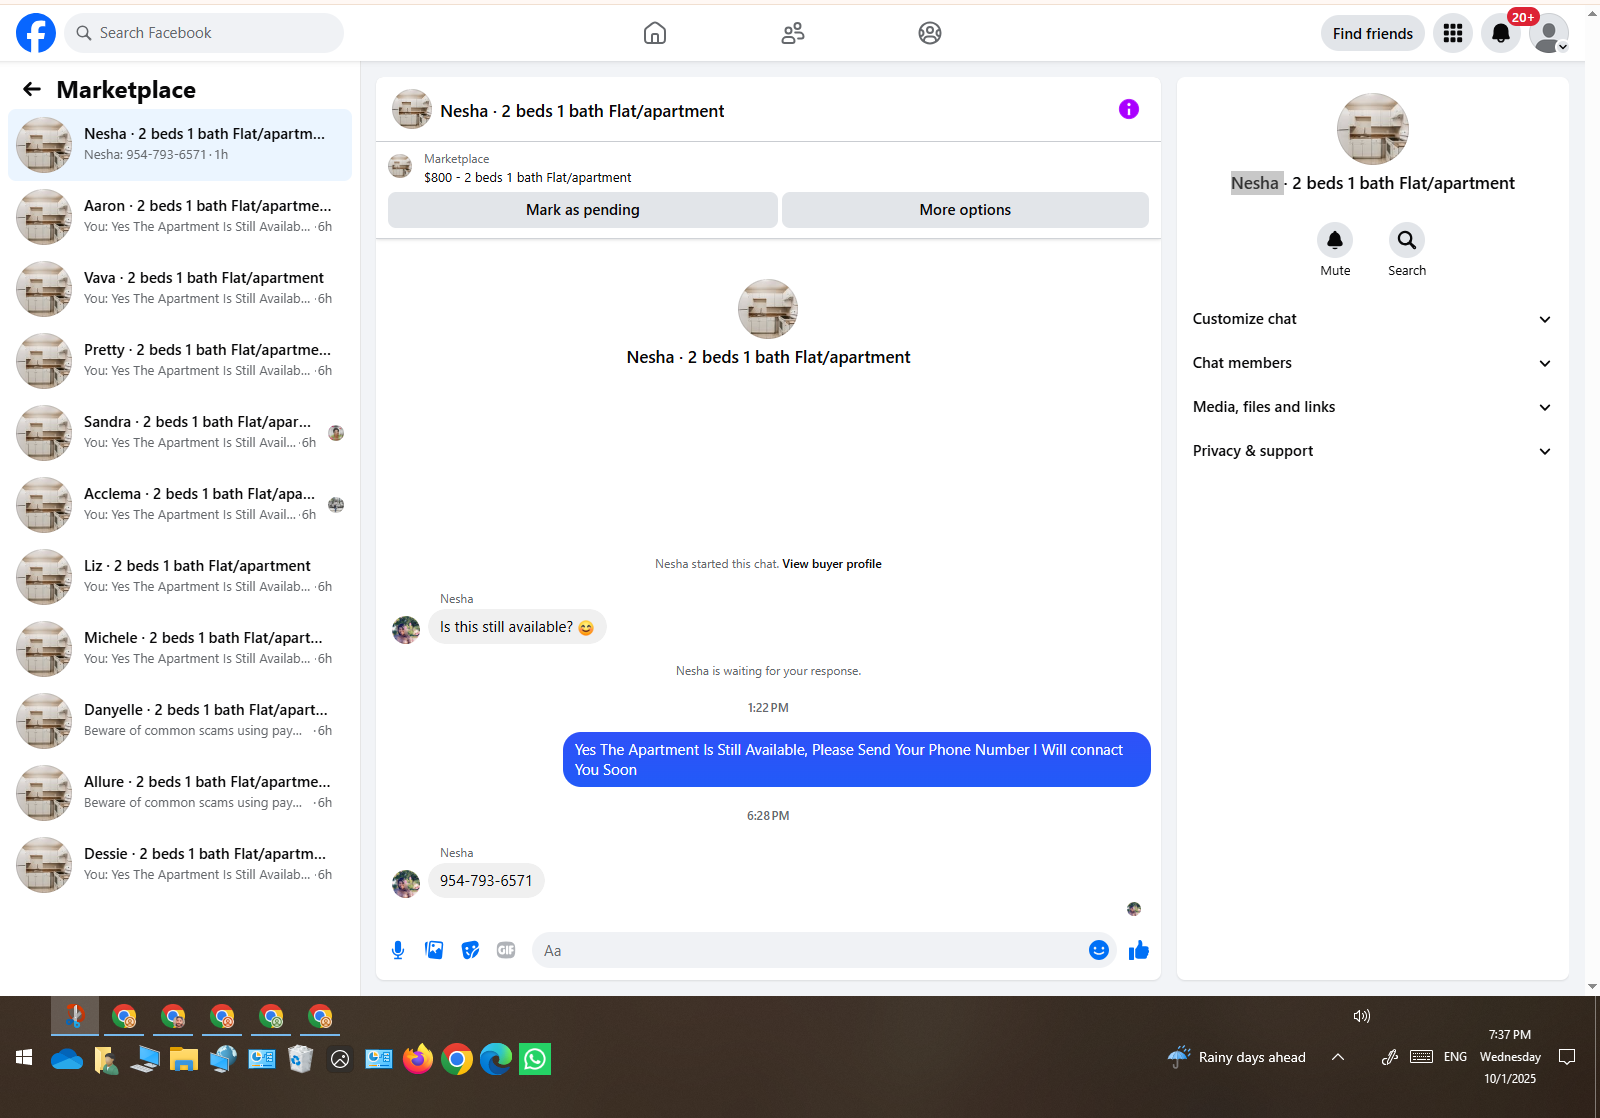This screenshot has width=1600, height=1118.
Task: Click the Find friends button
Action: pyautogui.click(x=1373, y=33)
